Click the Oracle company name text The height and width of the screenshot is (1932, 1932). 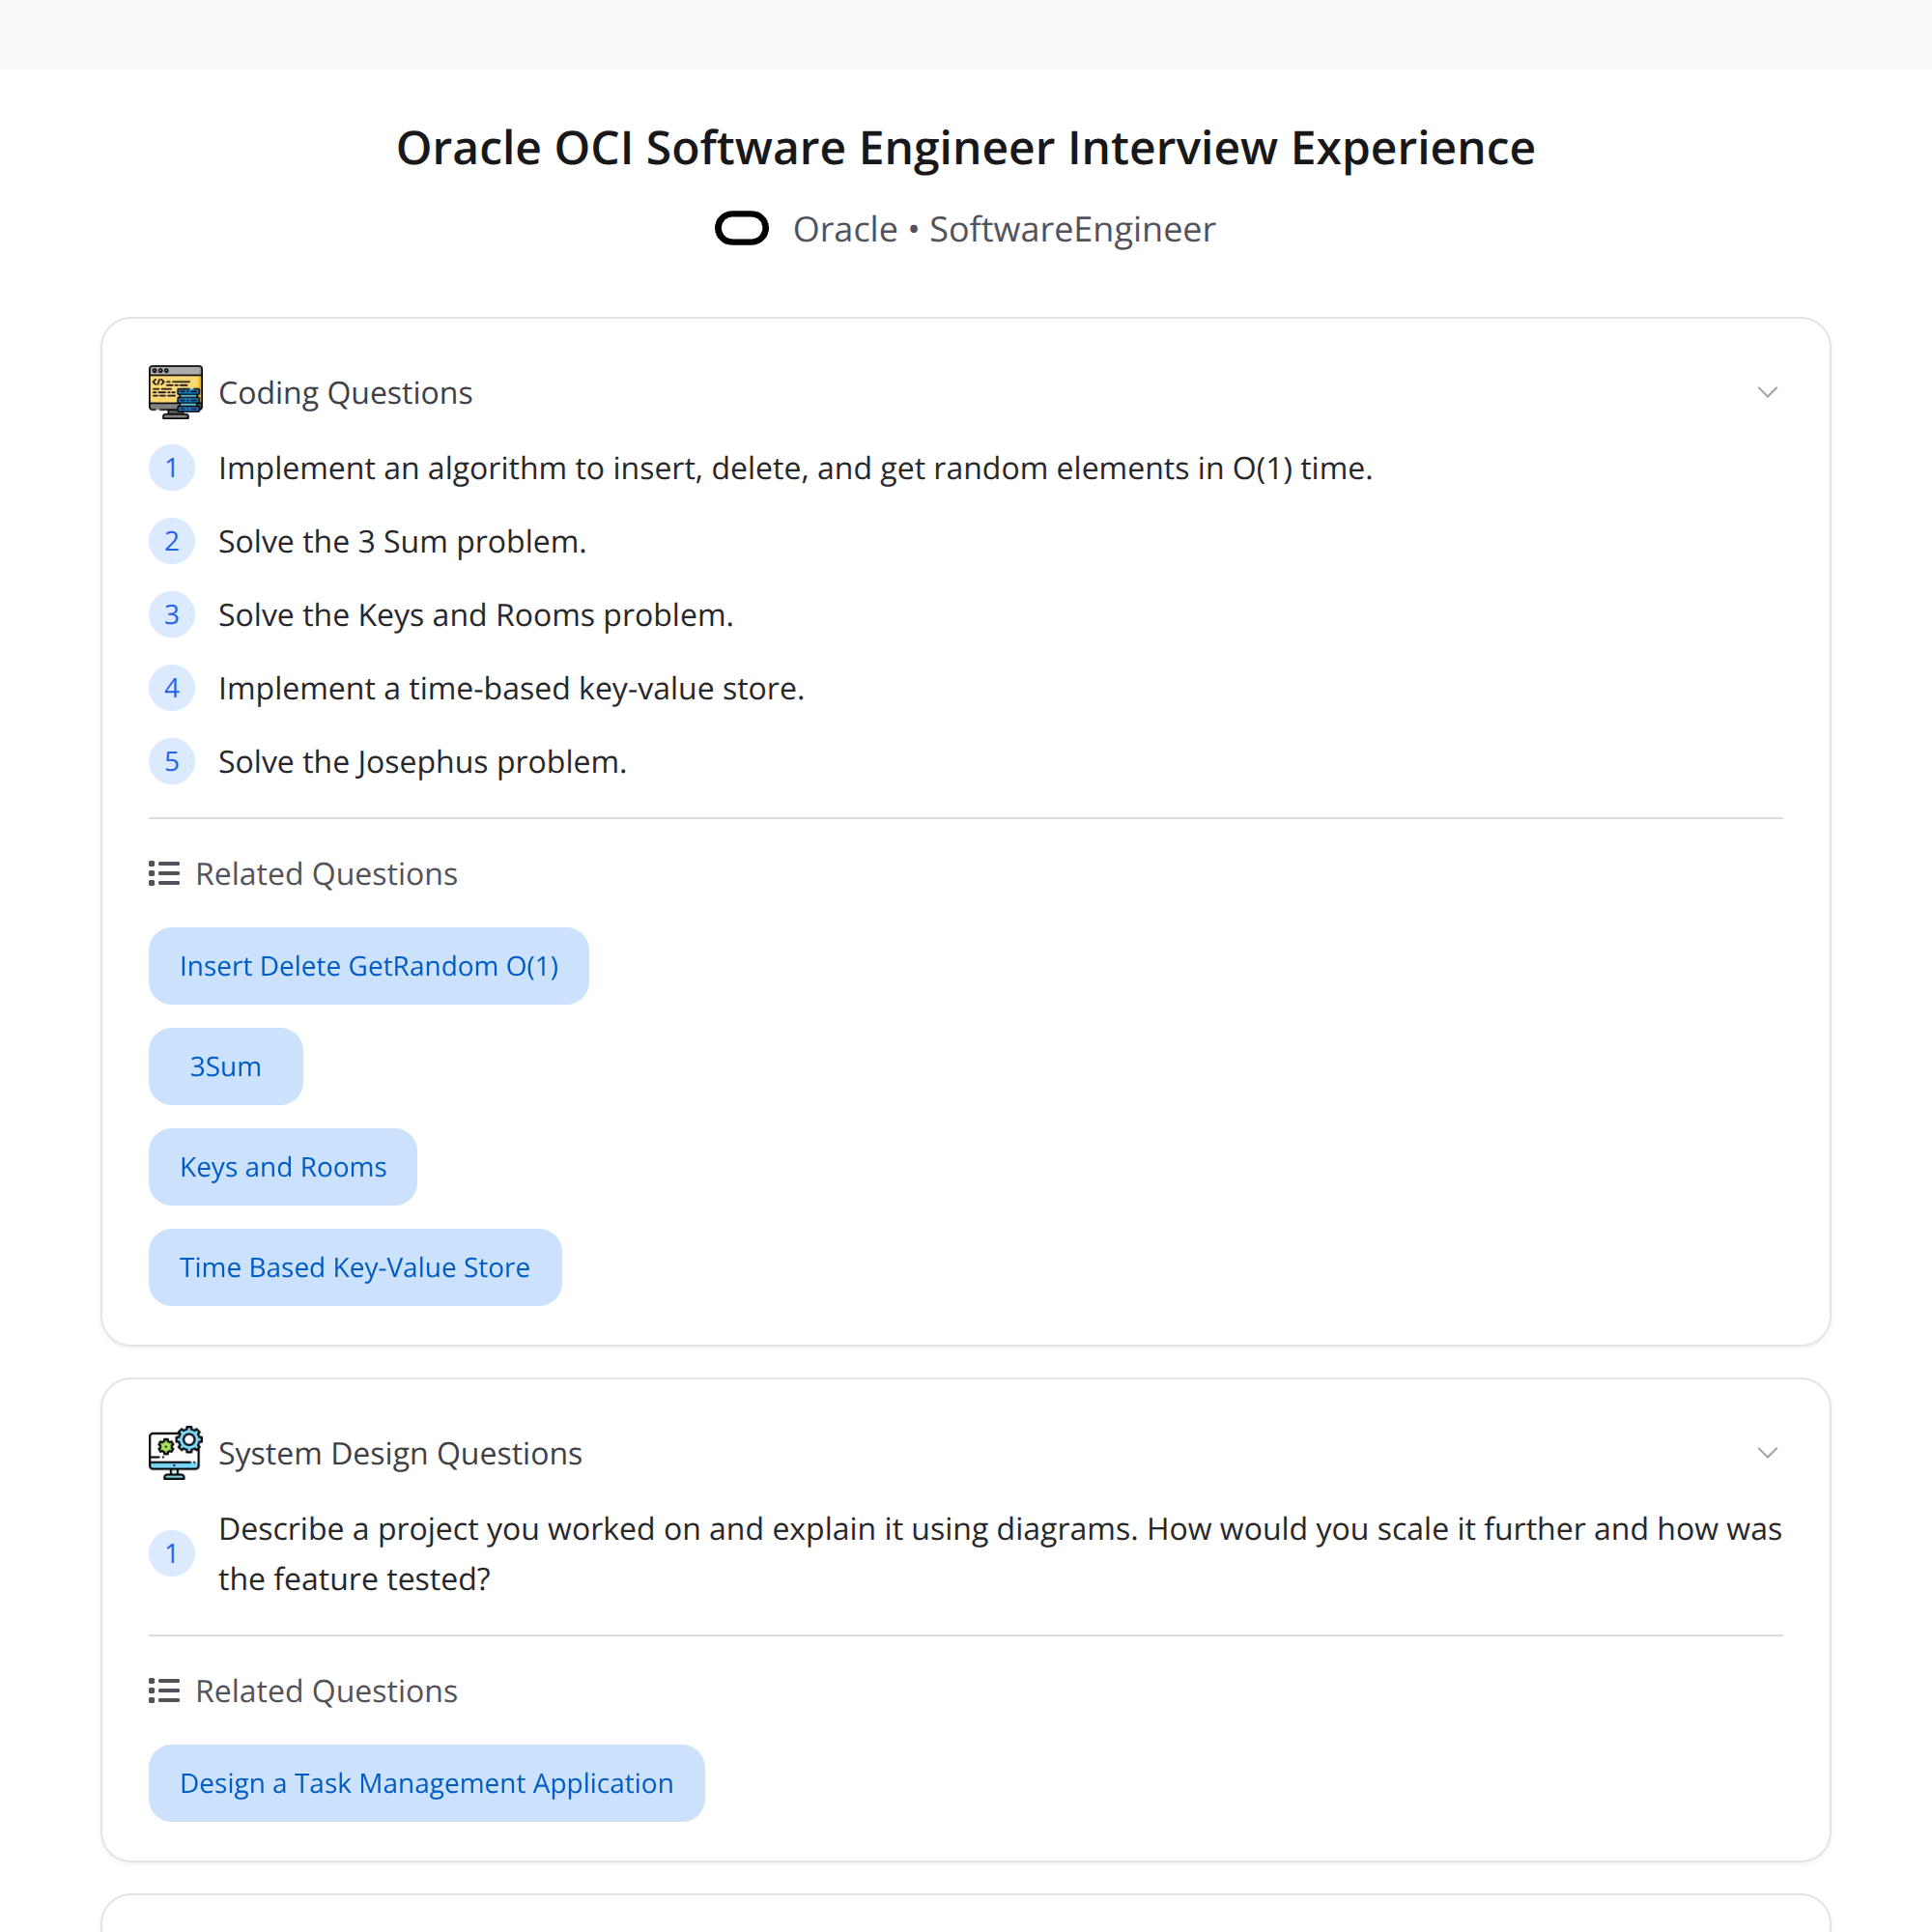845,228
